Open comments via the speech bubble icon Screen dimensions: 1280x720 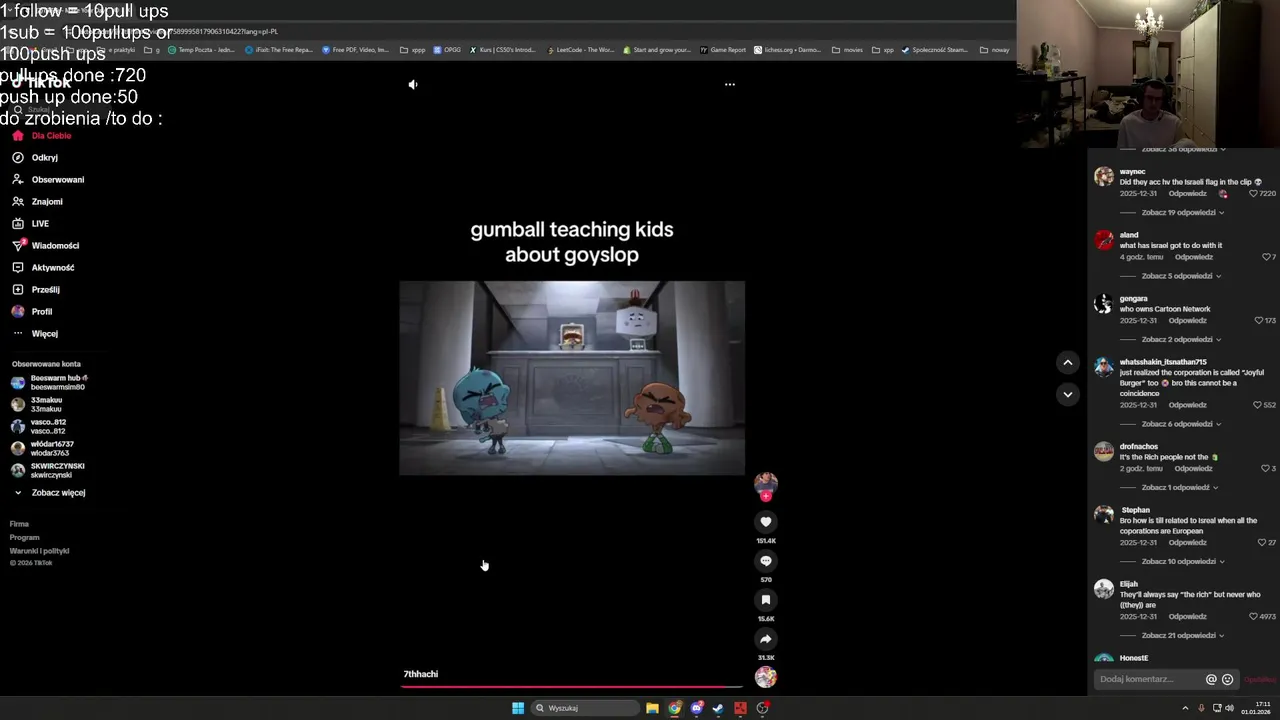[x=766, y=561]
